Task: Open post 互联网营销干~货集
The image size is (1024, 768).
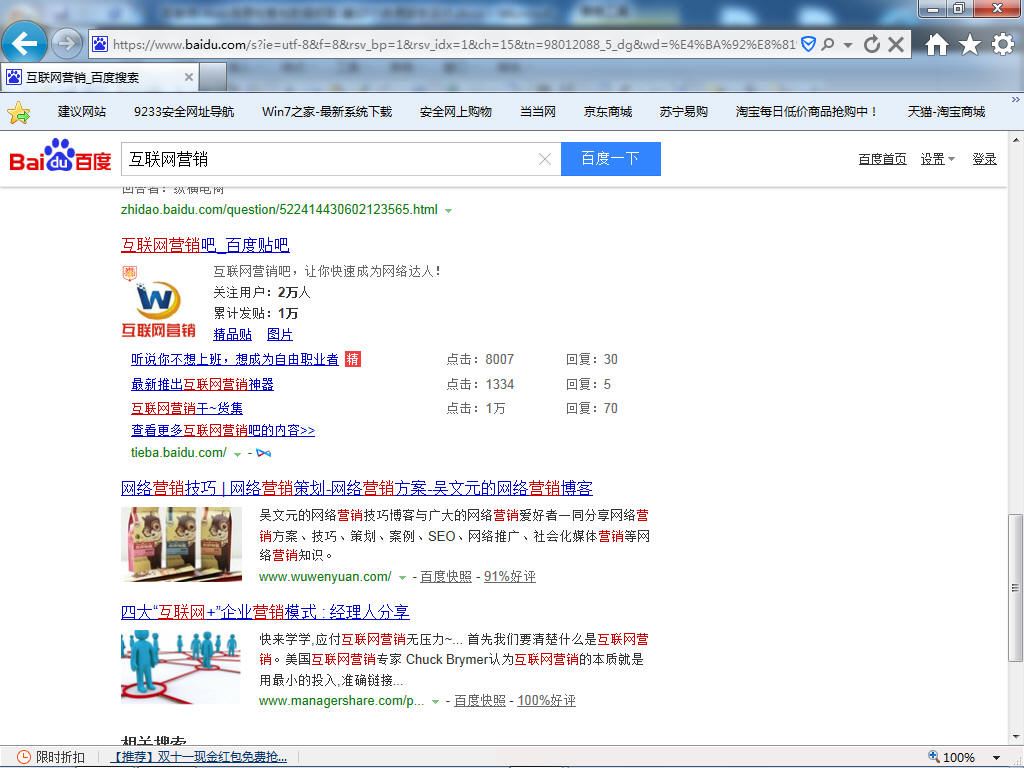Action: pos(187,408)
